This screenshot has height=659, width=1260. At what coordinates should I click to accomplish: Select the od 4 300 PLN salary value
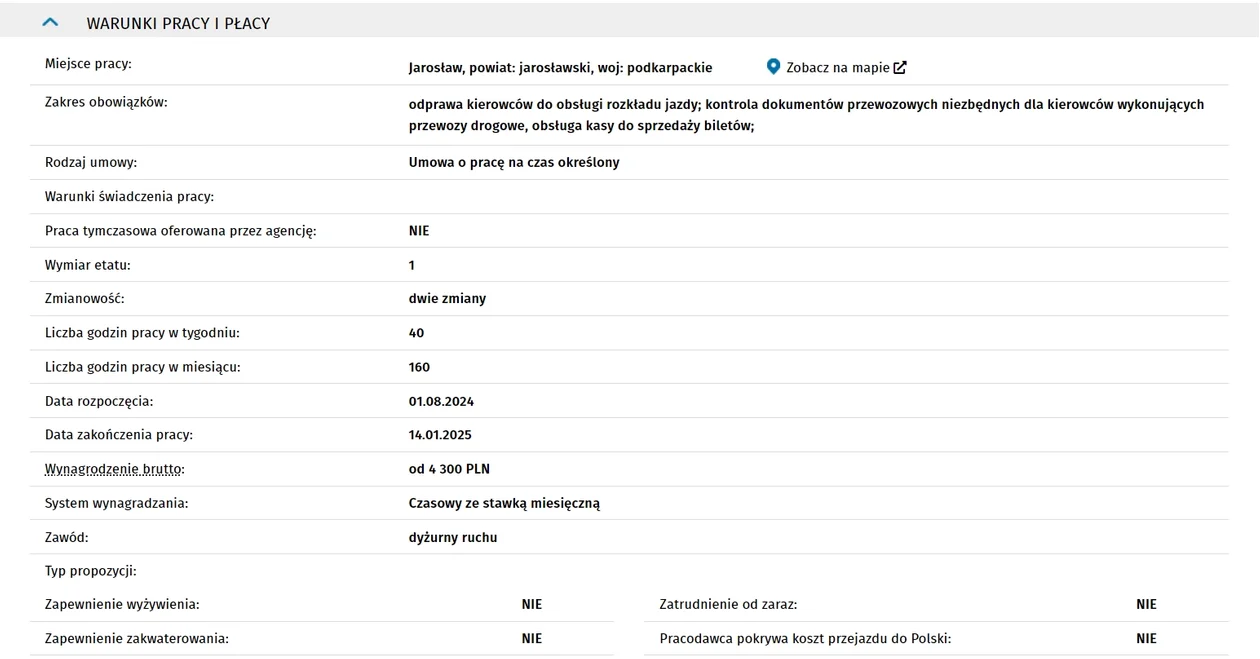click(449, 469)
